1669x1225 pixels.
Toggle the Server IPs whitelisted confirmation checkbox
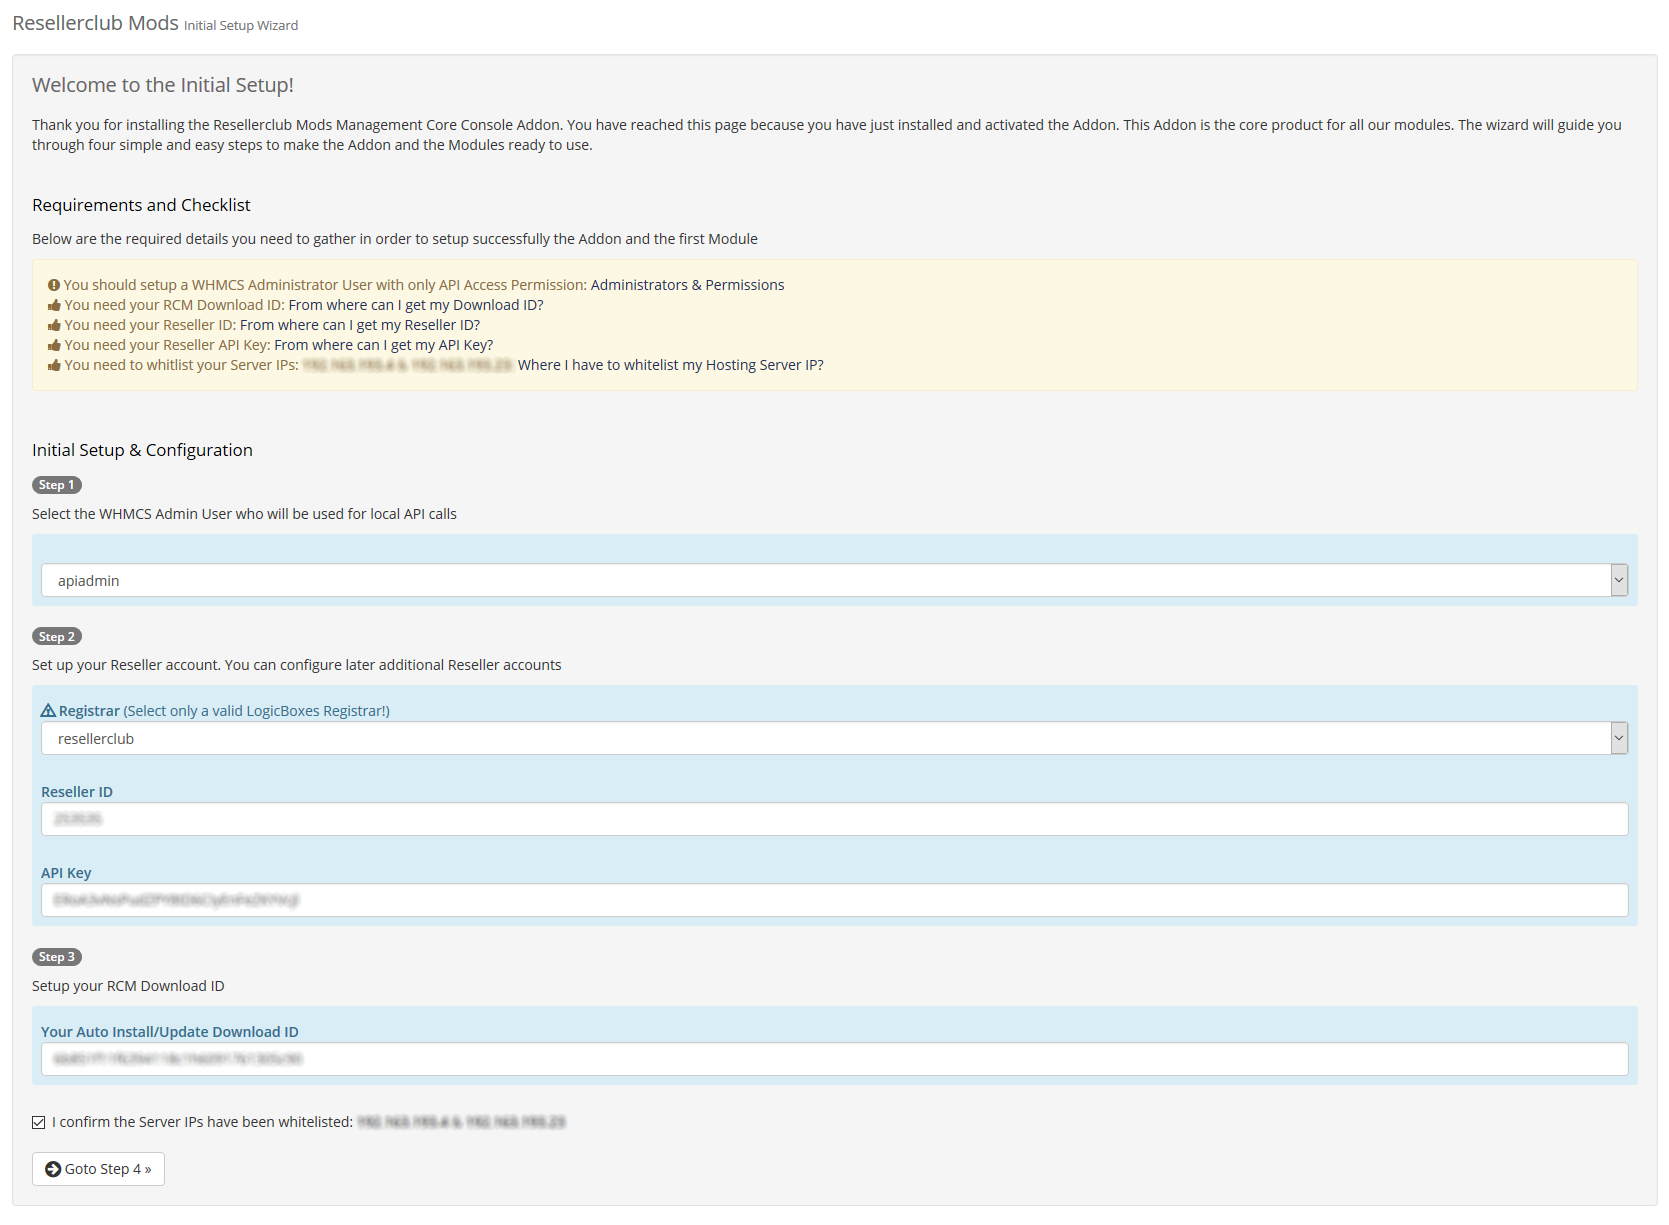(x=38, y=1122)
